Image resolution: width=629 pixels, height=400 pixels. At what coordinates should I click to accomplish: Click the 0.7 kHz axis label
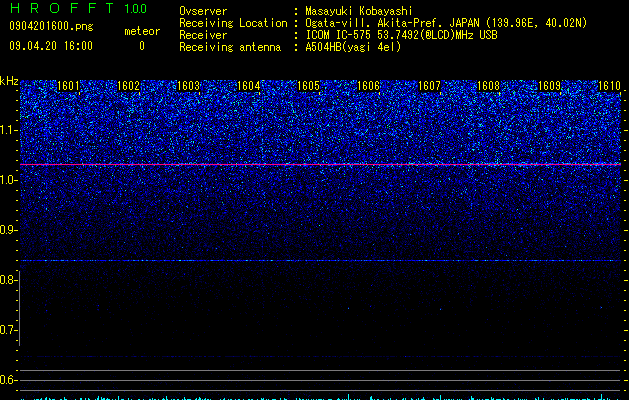click(x=8, y=330)
